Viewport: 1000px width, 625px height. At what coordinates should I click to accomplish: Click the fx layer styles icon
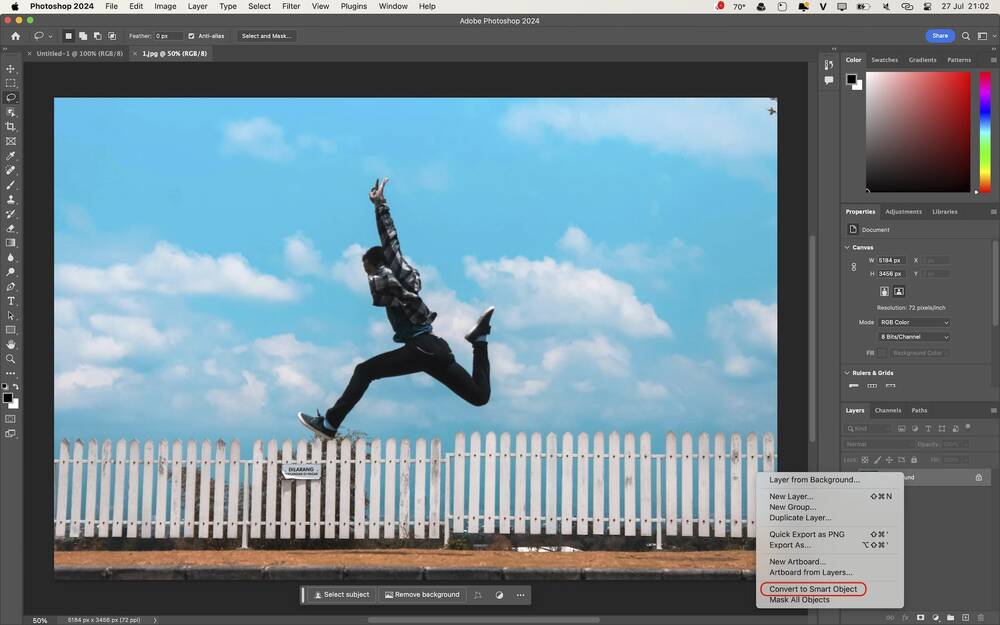click(906, 618)
